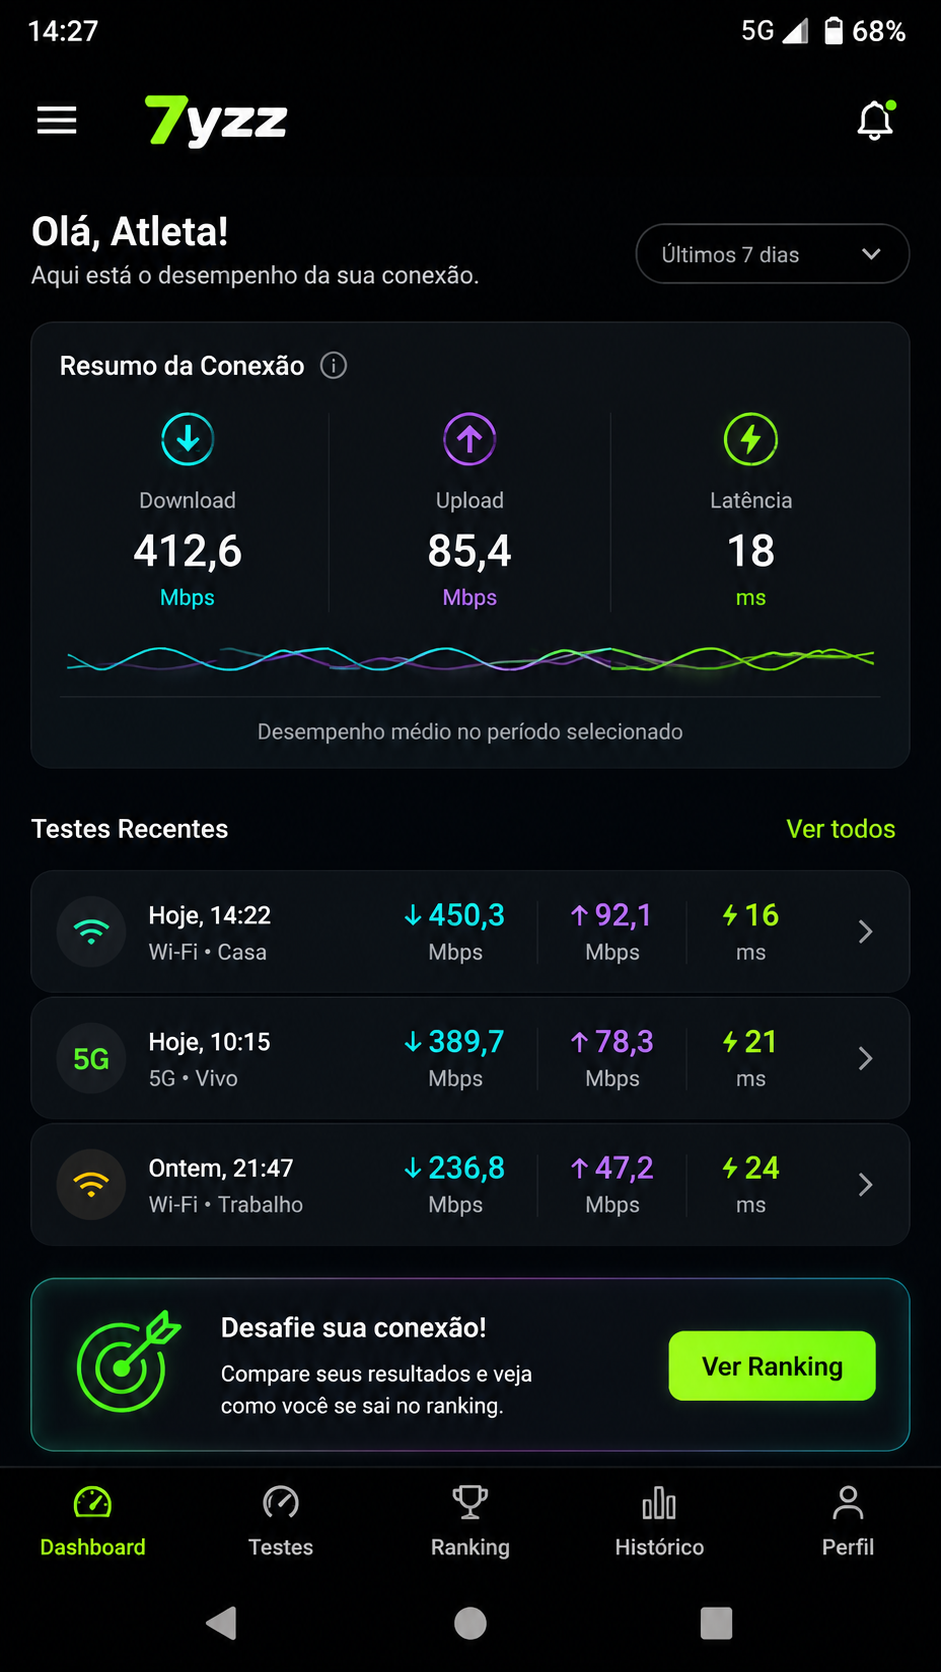Tap the target icon in challenge banner

pyautogui.click(x=128, y=1362)
